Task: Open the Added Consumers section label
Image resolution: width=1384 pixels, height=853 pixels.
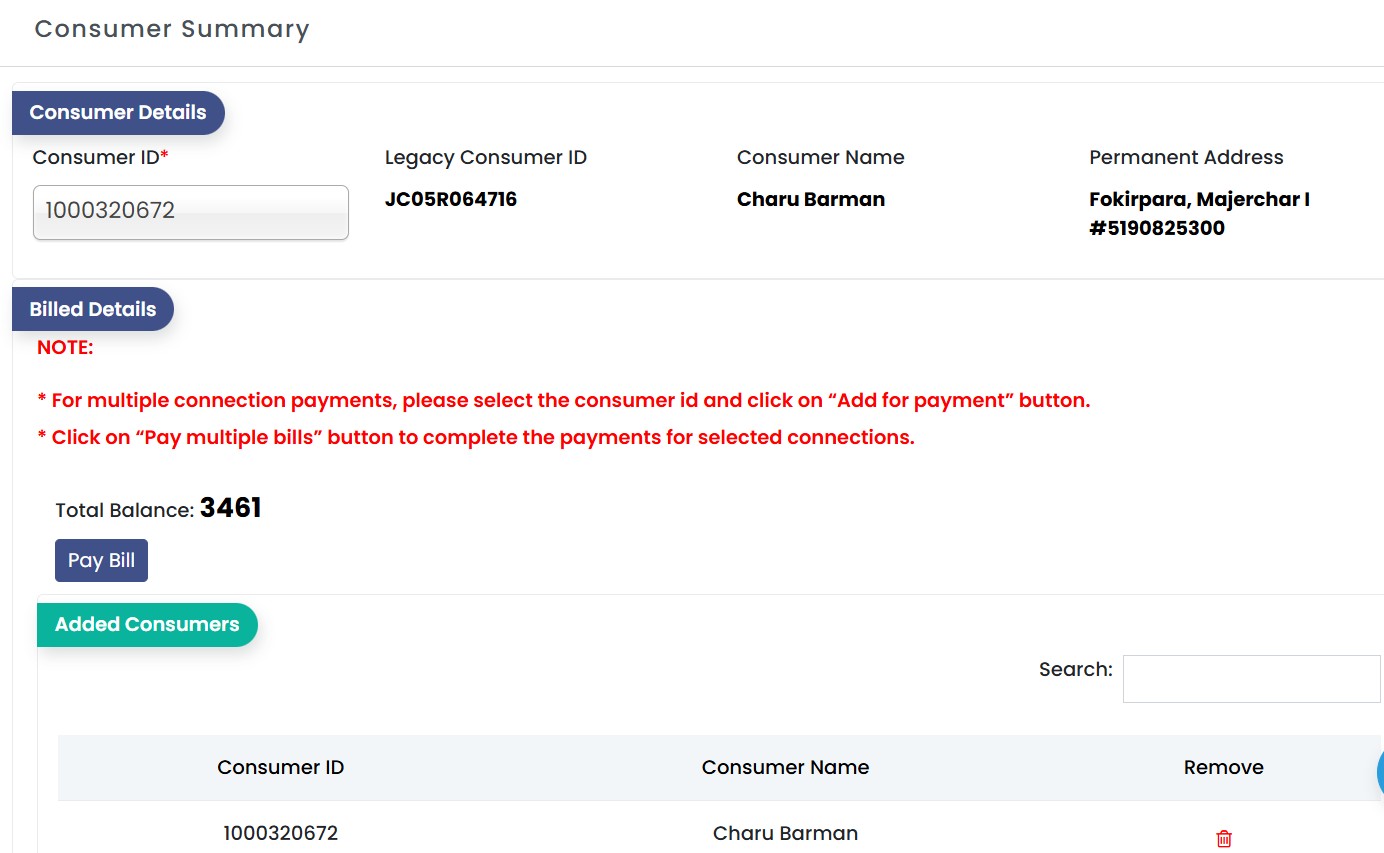Action: click(147, 625)
